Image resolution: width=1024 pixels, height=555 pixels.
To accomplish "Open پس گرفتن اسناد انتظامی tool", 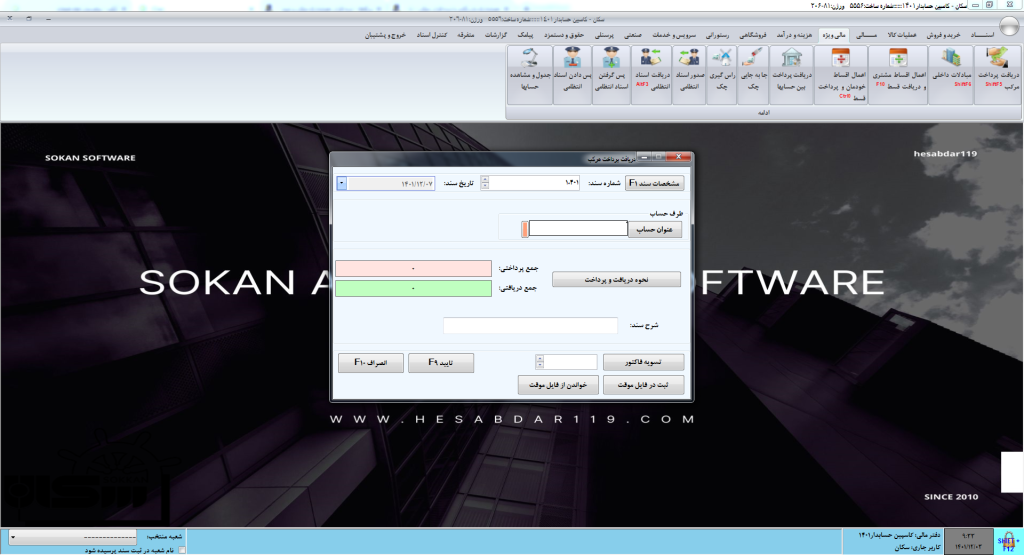I will click(x=611, y=74).
